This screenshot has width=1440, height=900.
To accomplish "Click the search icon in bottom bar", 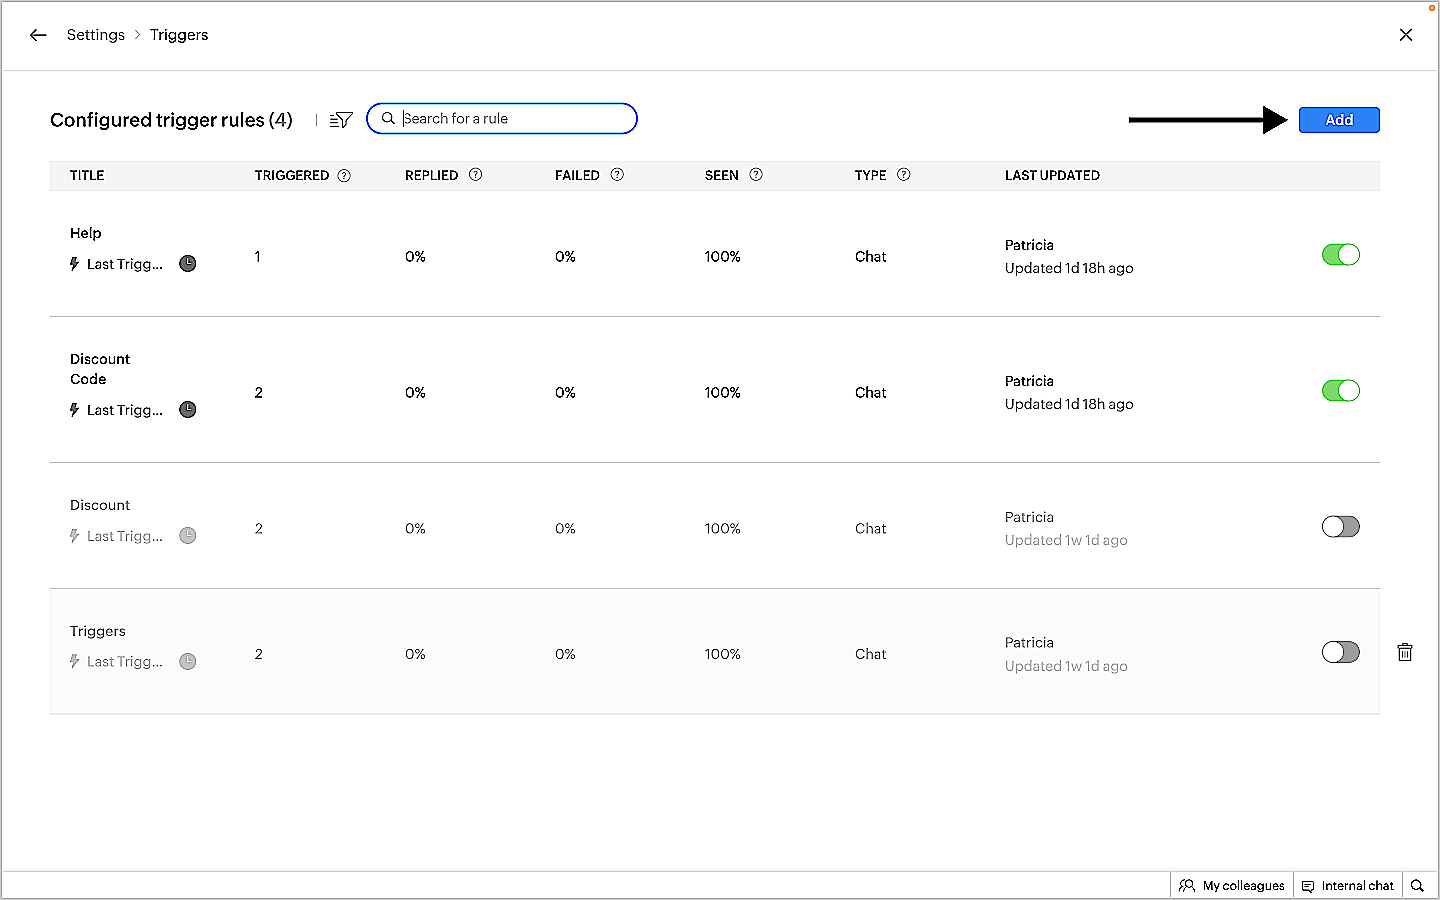I will click(x=1417, y=885).
